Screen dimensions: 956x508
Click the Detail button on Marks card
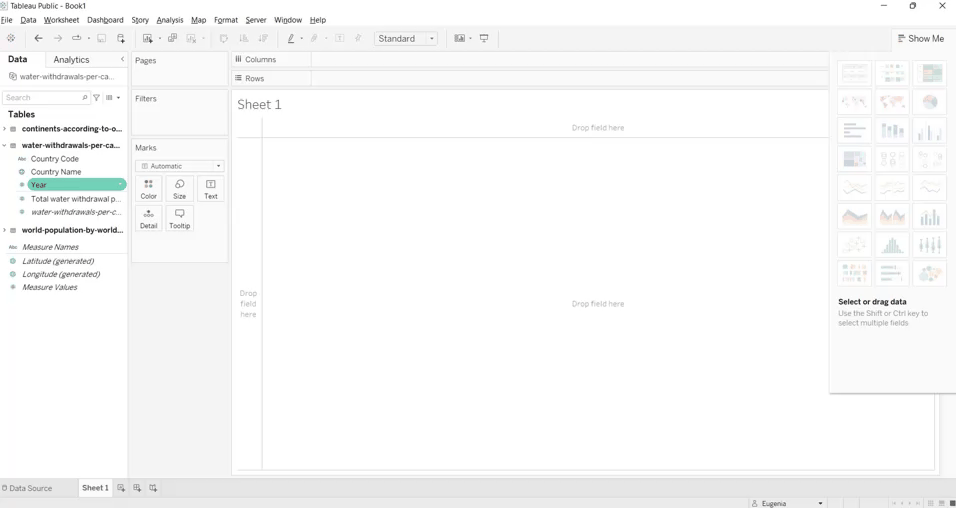click(149, 219)
